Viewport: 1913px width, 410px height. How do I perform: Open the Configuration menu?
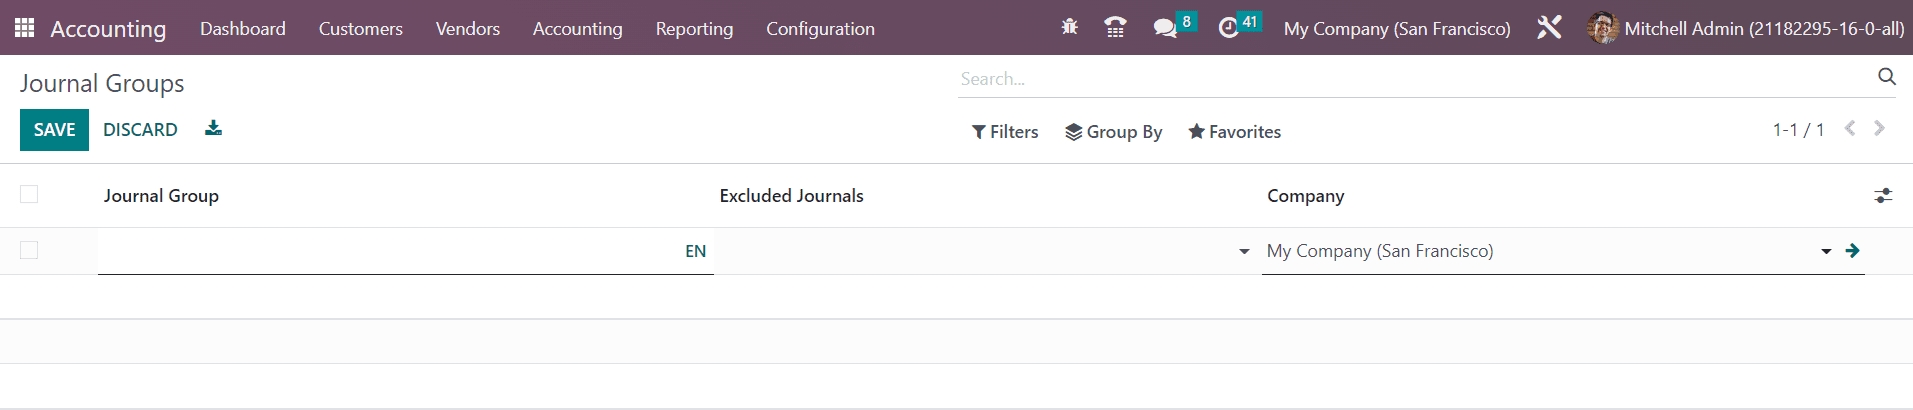point(819,29)
